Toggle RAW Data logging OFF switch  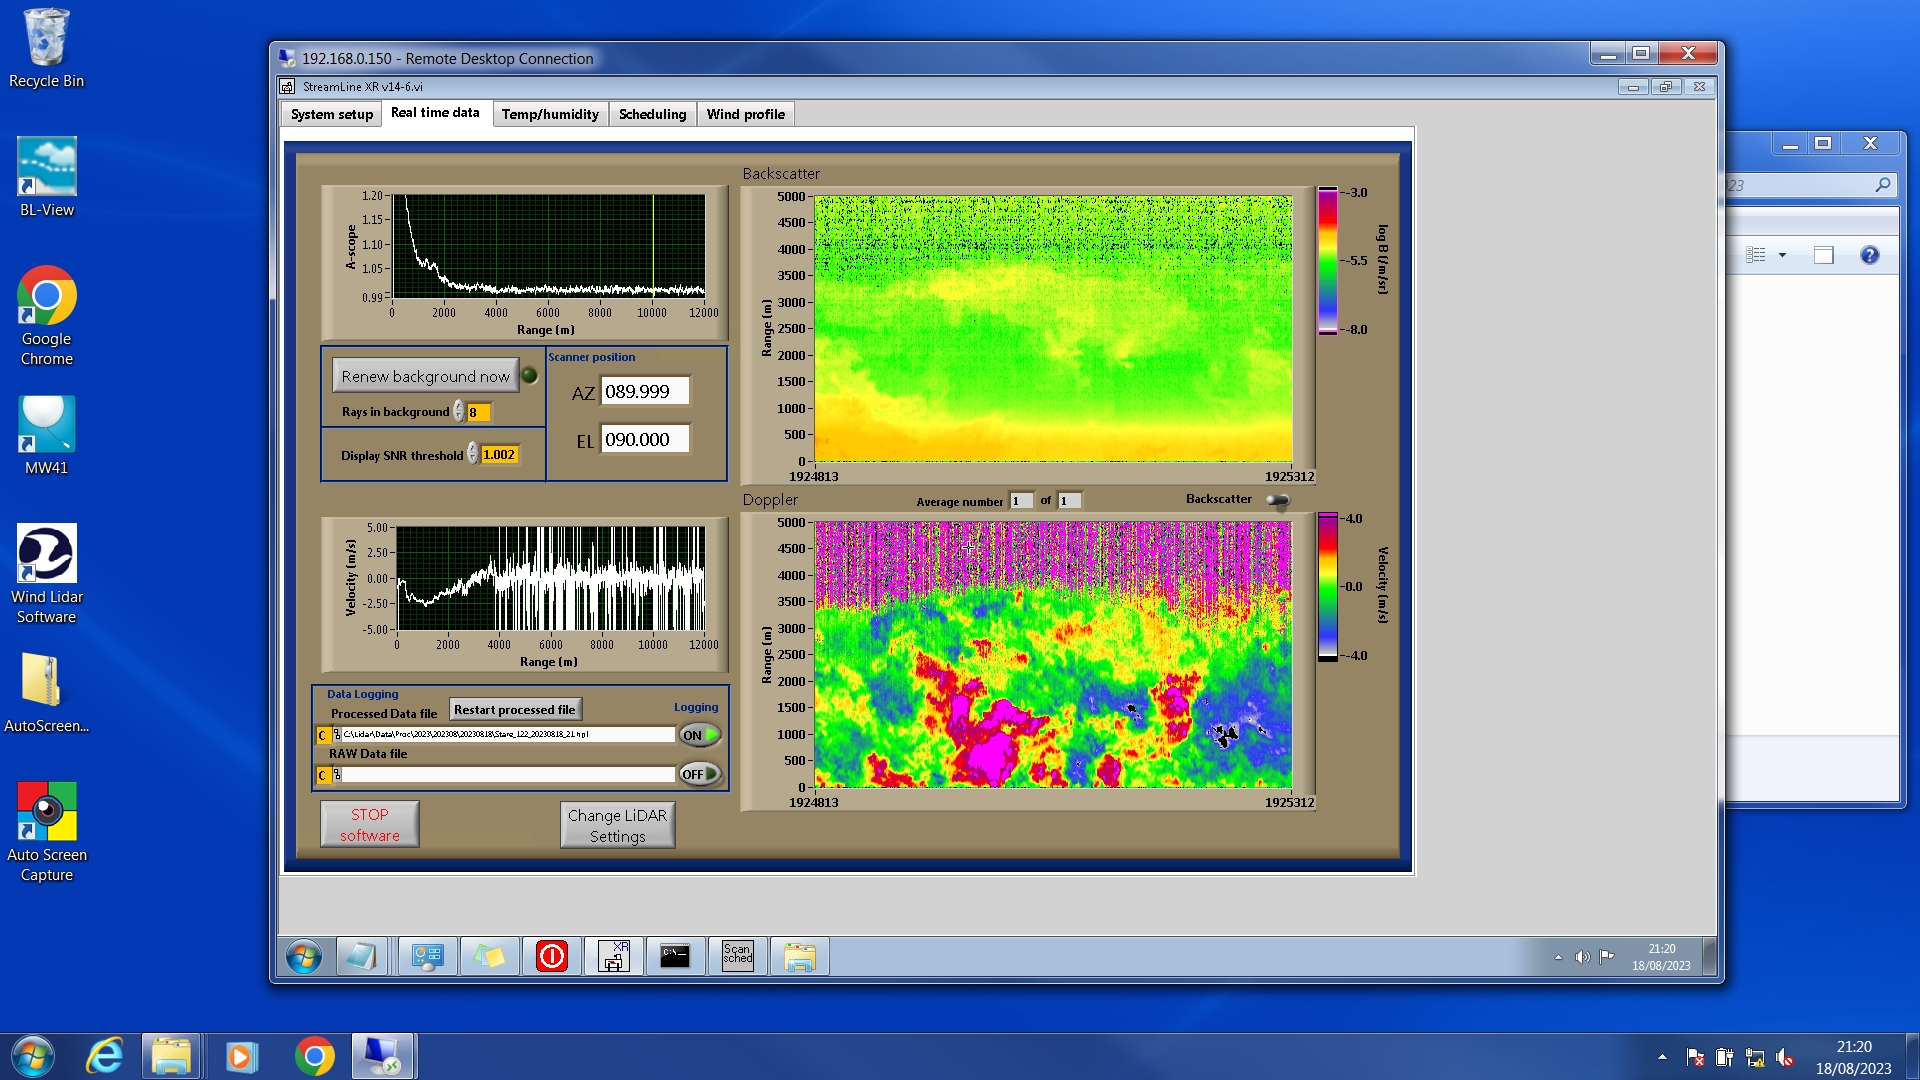[x=700, y=774]
